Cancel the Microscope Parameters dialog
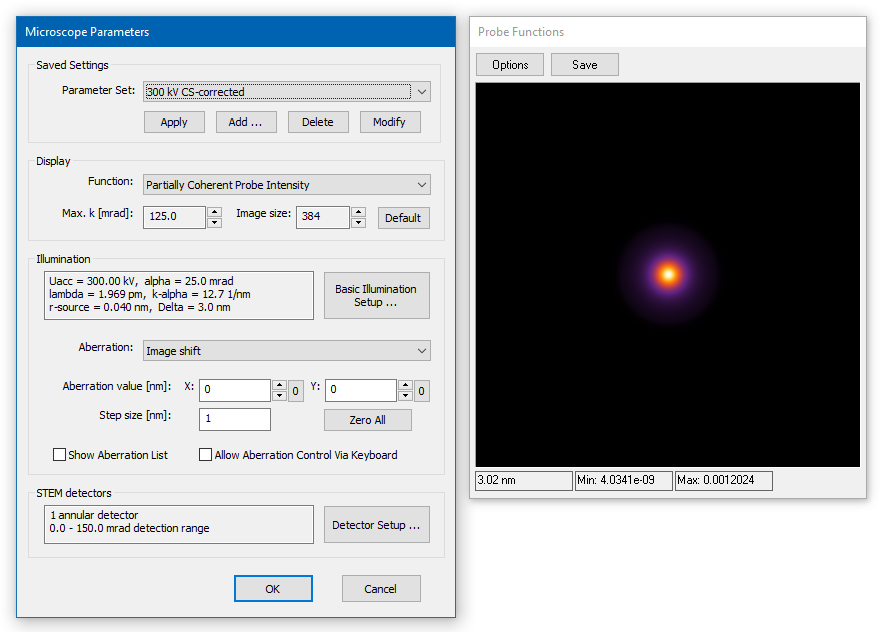The height and width of the screenshot is (632, 880). pyautogui.click(x=381, y=588)
